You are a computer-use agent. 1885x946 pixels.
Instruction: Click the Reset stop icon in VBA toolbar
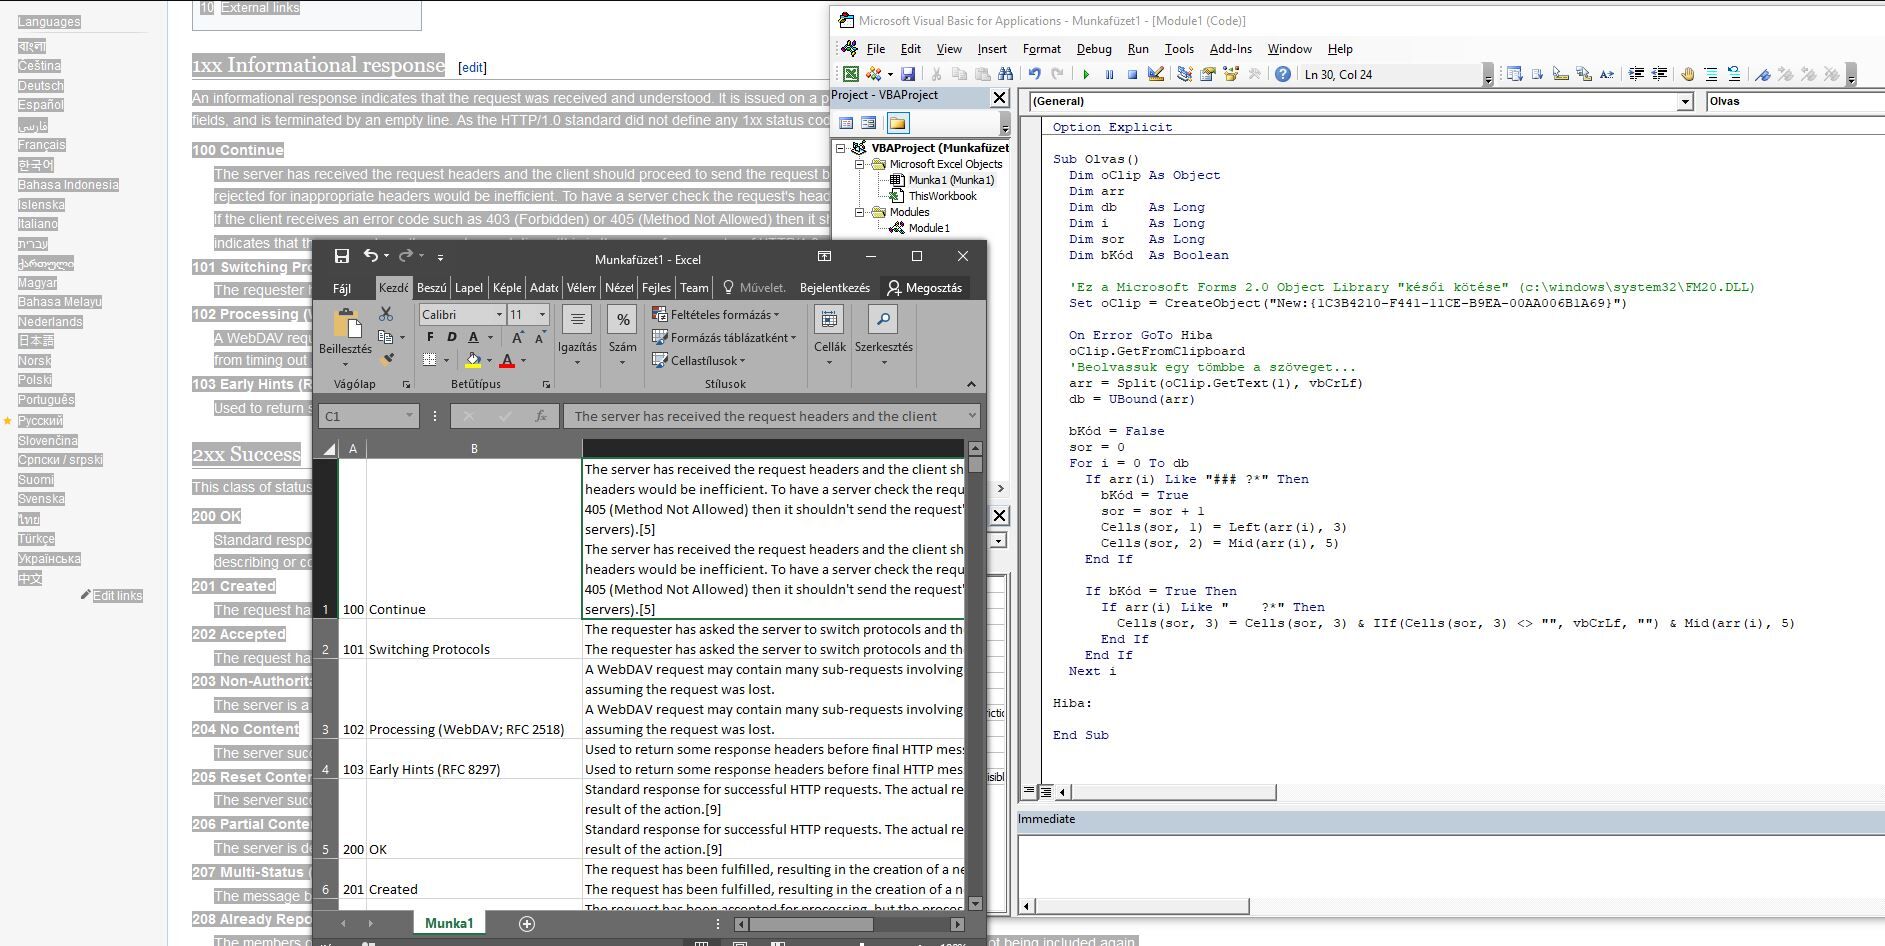click(1132, 74)
